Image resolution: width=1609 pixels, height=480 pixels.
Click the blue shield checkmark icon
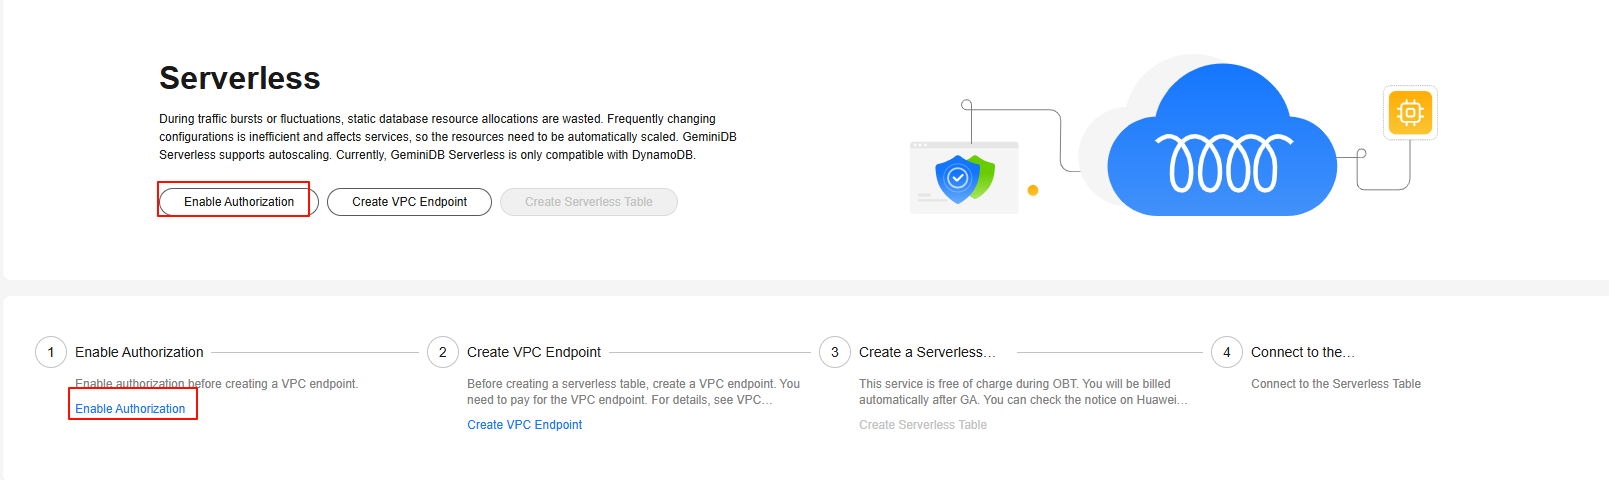click(x=957, y=178)
